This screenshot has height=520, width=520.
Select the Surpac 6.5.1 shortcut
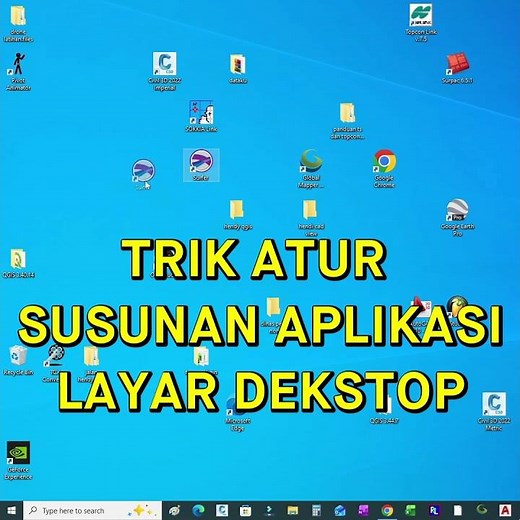pyautogui.click(x=457, y=68)
